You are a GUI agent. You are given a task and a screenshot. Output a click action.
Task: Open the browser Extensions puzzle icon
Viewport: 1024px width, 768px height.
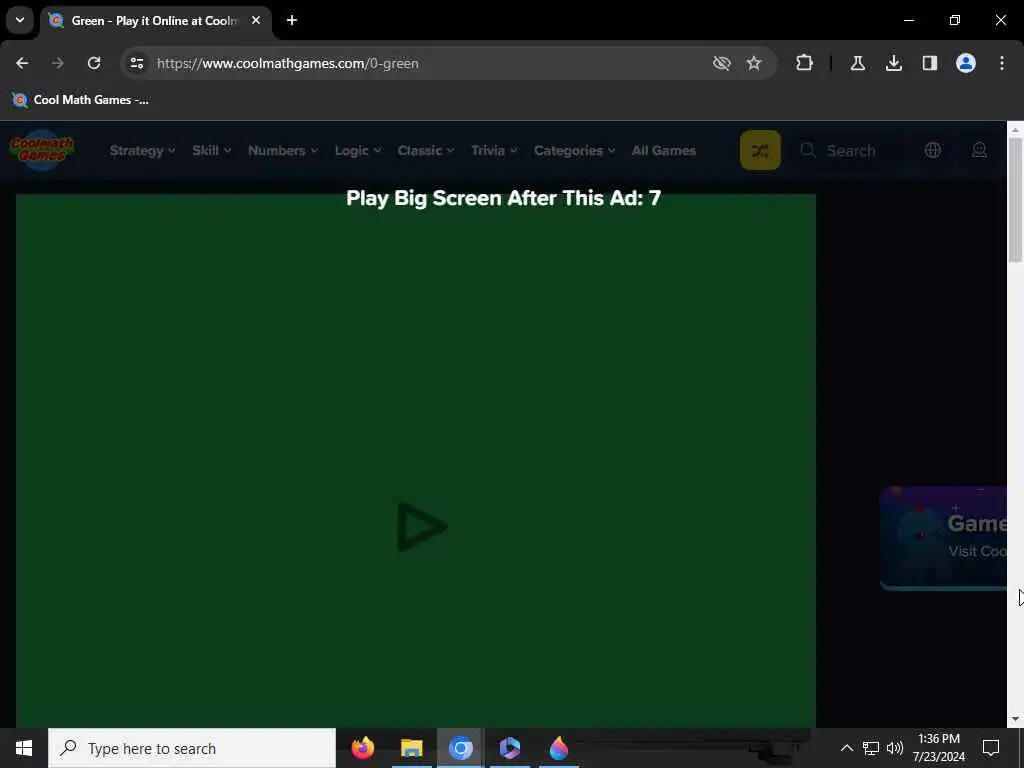coord(805,63)
